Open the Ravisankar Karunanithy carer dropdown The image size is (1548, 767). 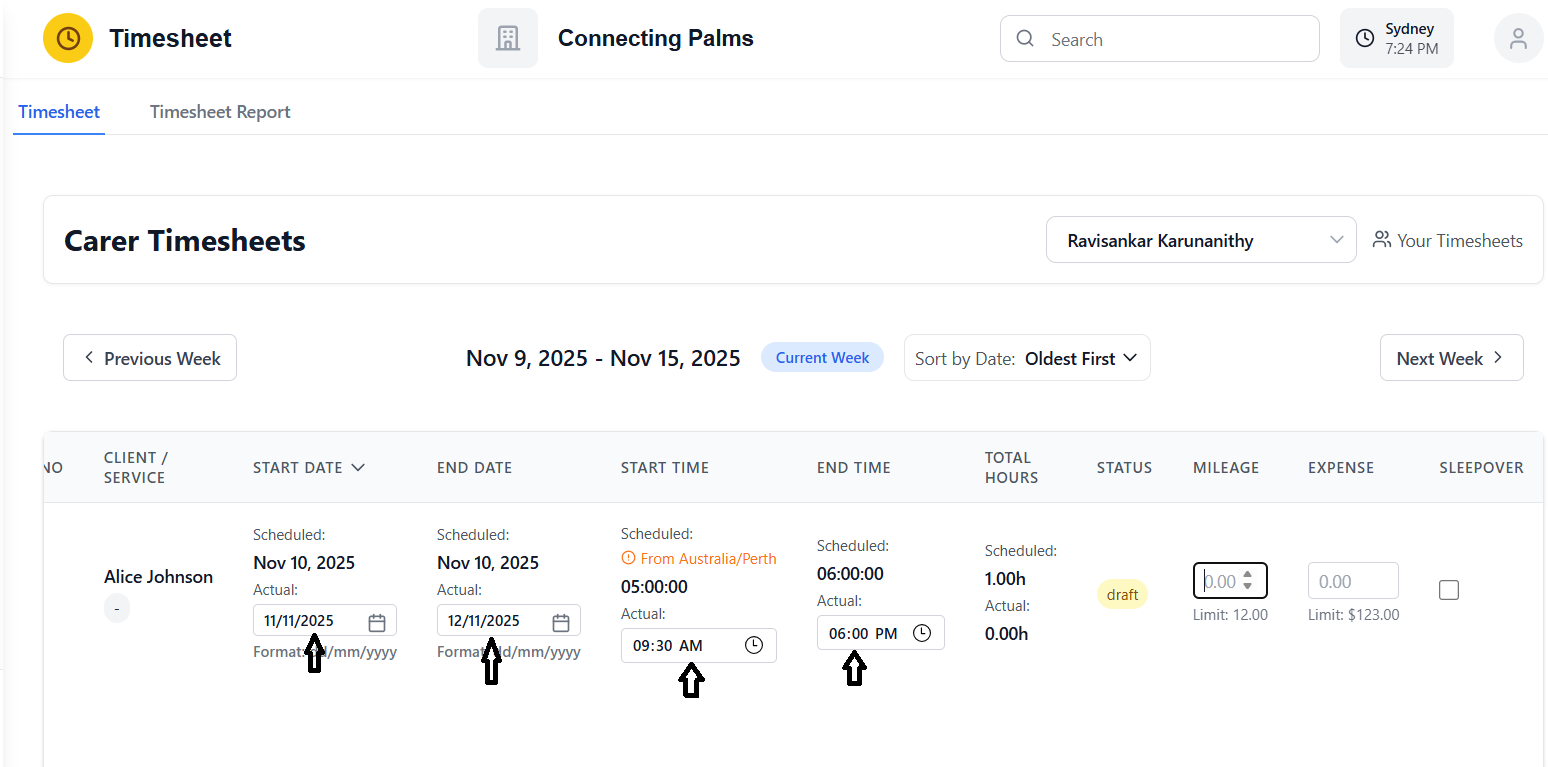click(1200, 240)
